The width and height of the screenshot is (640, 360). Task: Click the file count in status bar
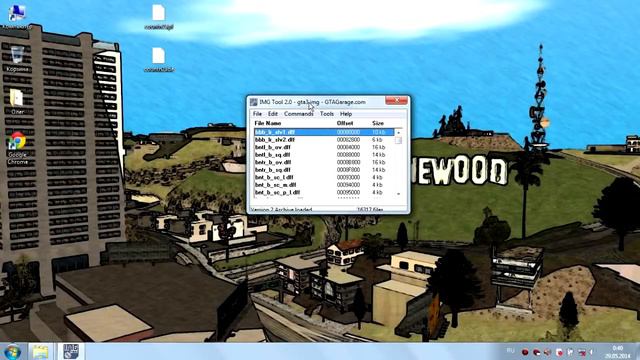pos(370,210)
